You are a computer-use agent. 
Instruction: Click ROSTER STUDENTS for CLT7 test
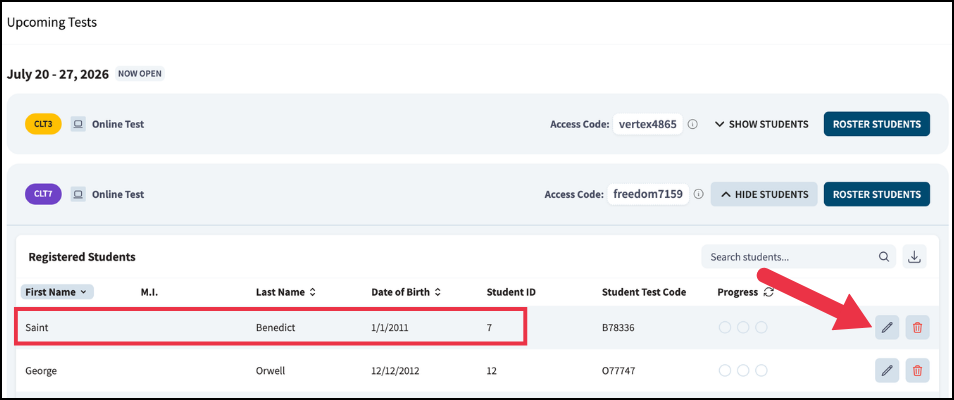[877, 195]
